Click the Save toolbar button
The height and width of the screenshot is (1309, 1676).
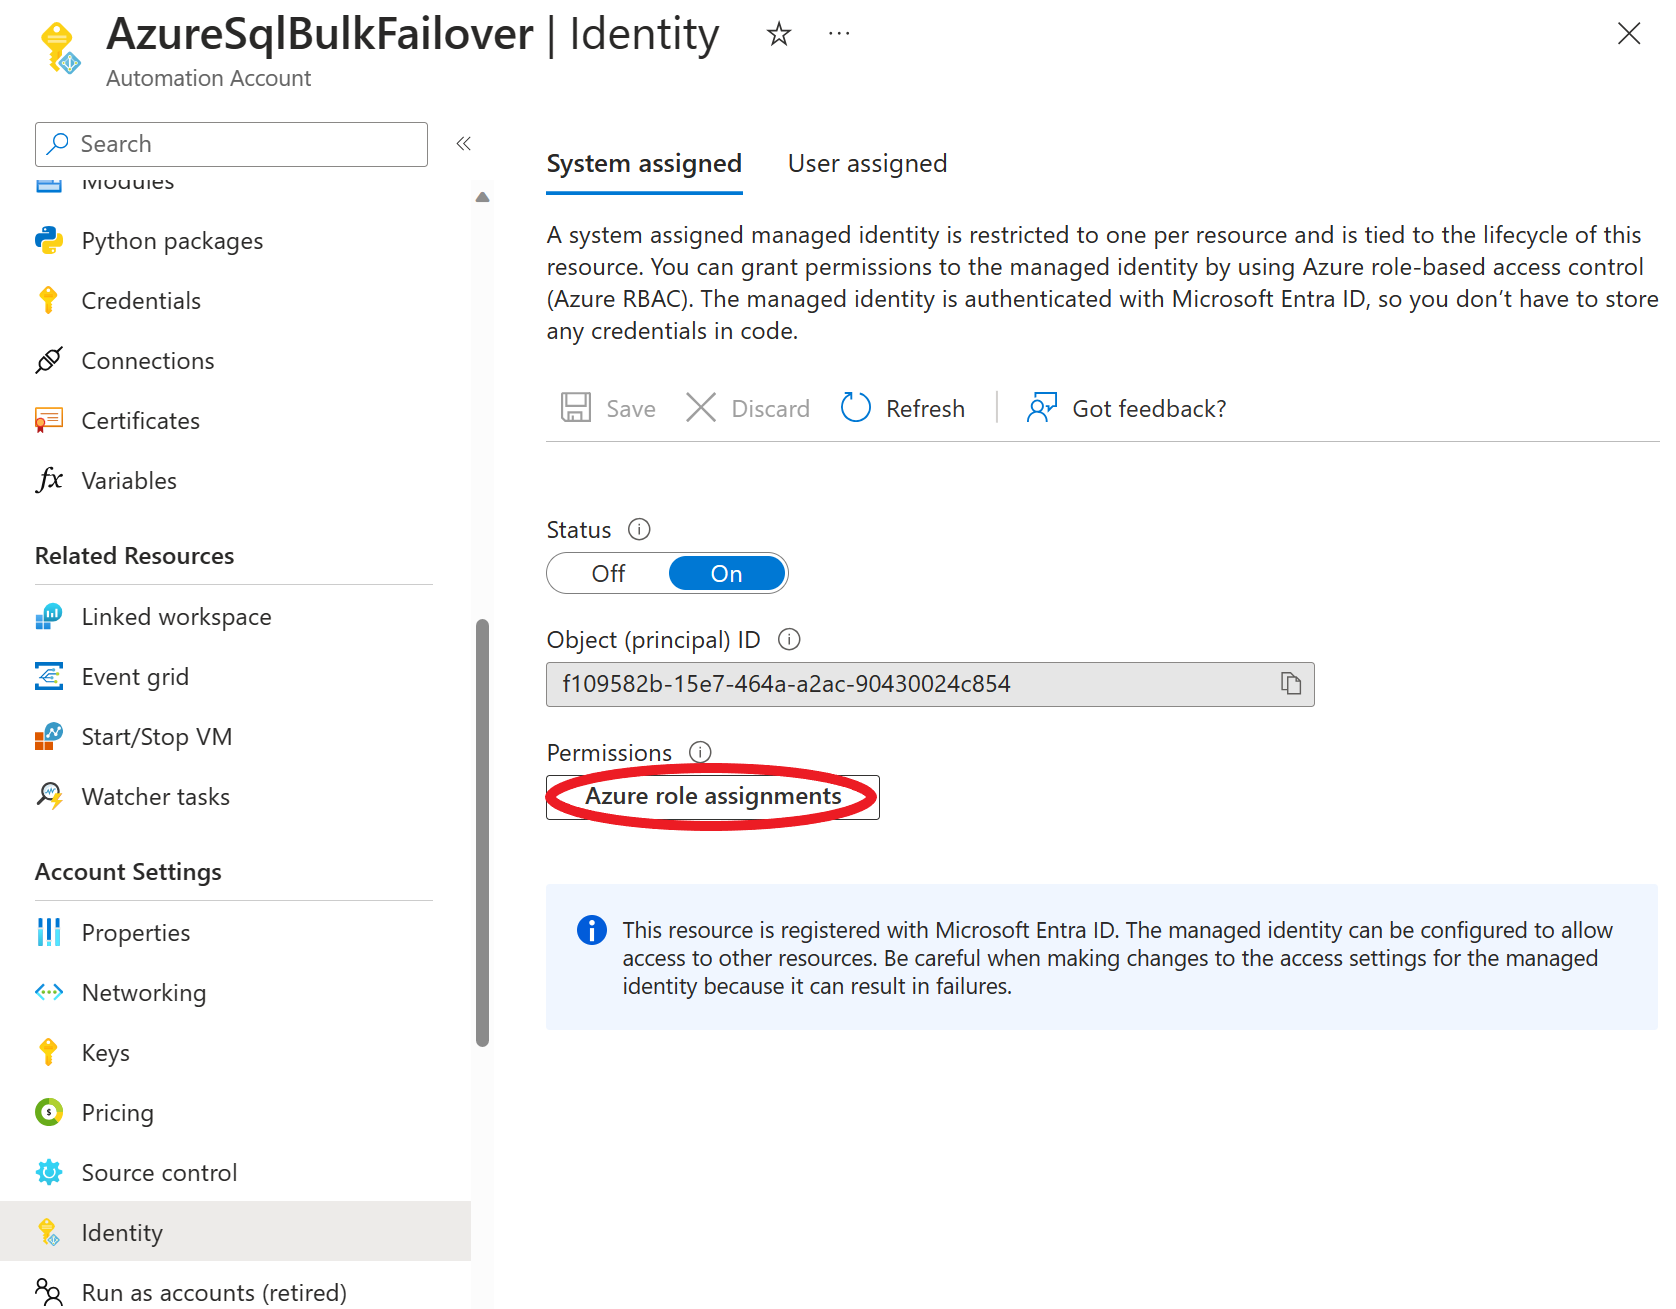608,408
